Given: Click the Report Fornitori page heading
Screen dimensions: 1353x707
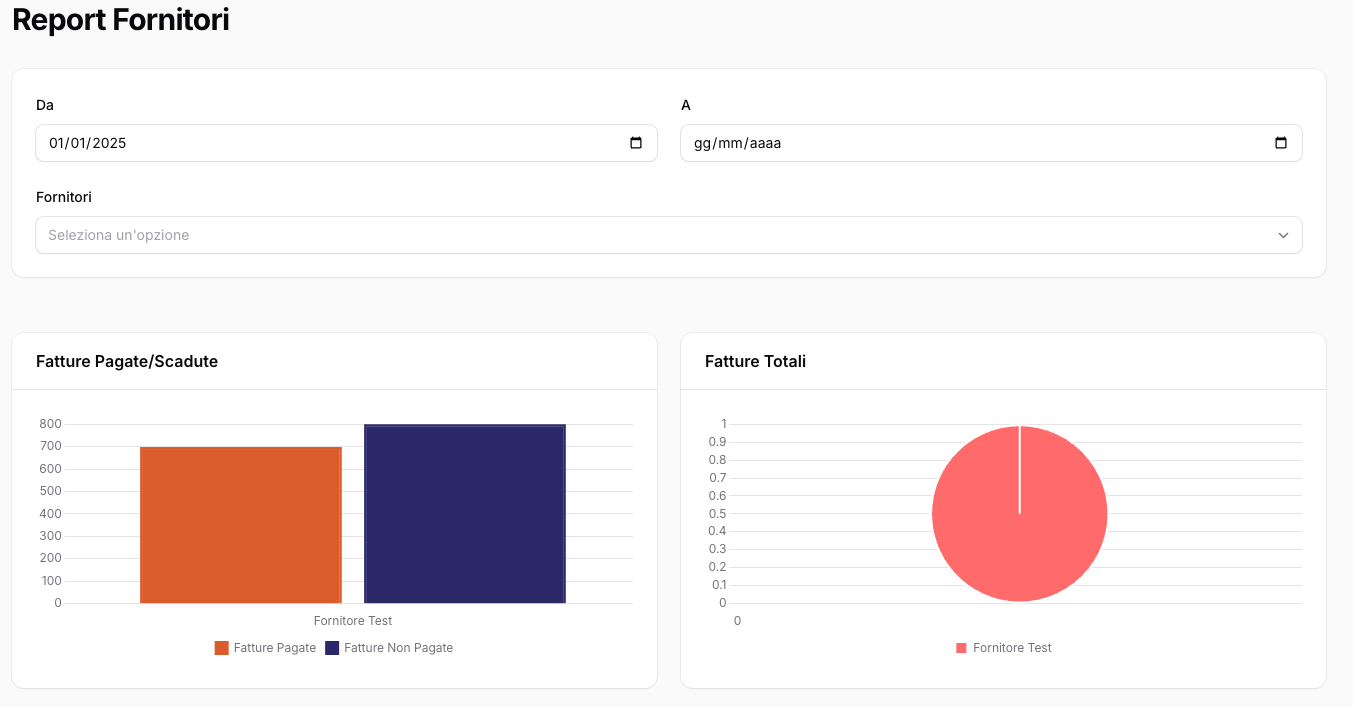Looking at the screenshot, I should coord(121,20).
